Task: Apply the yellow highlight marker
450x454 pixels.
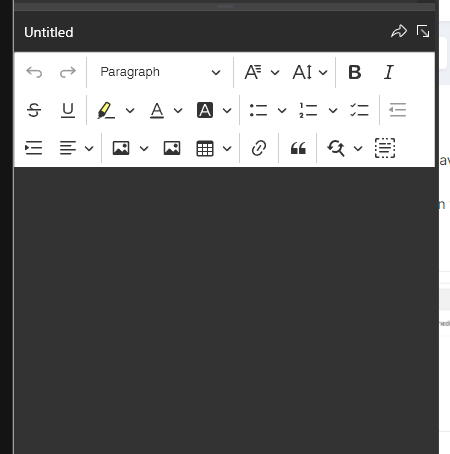Action: pyautogui.click(x=106, y=110)
